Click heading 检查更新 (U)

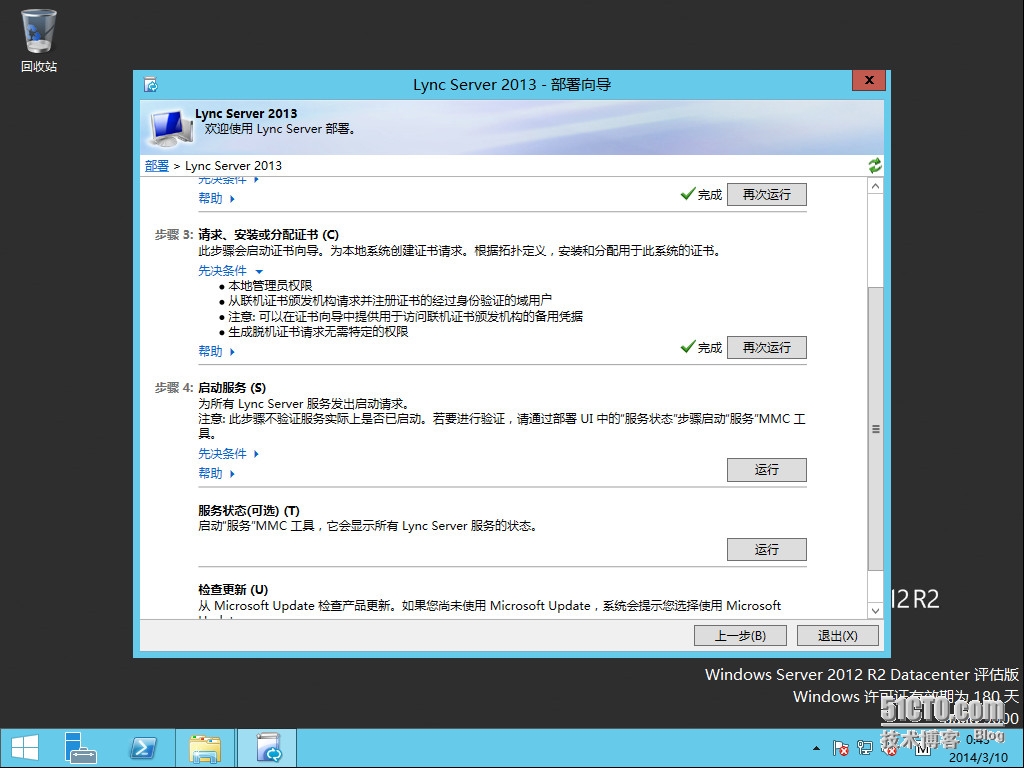tap(233, 590)
